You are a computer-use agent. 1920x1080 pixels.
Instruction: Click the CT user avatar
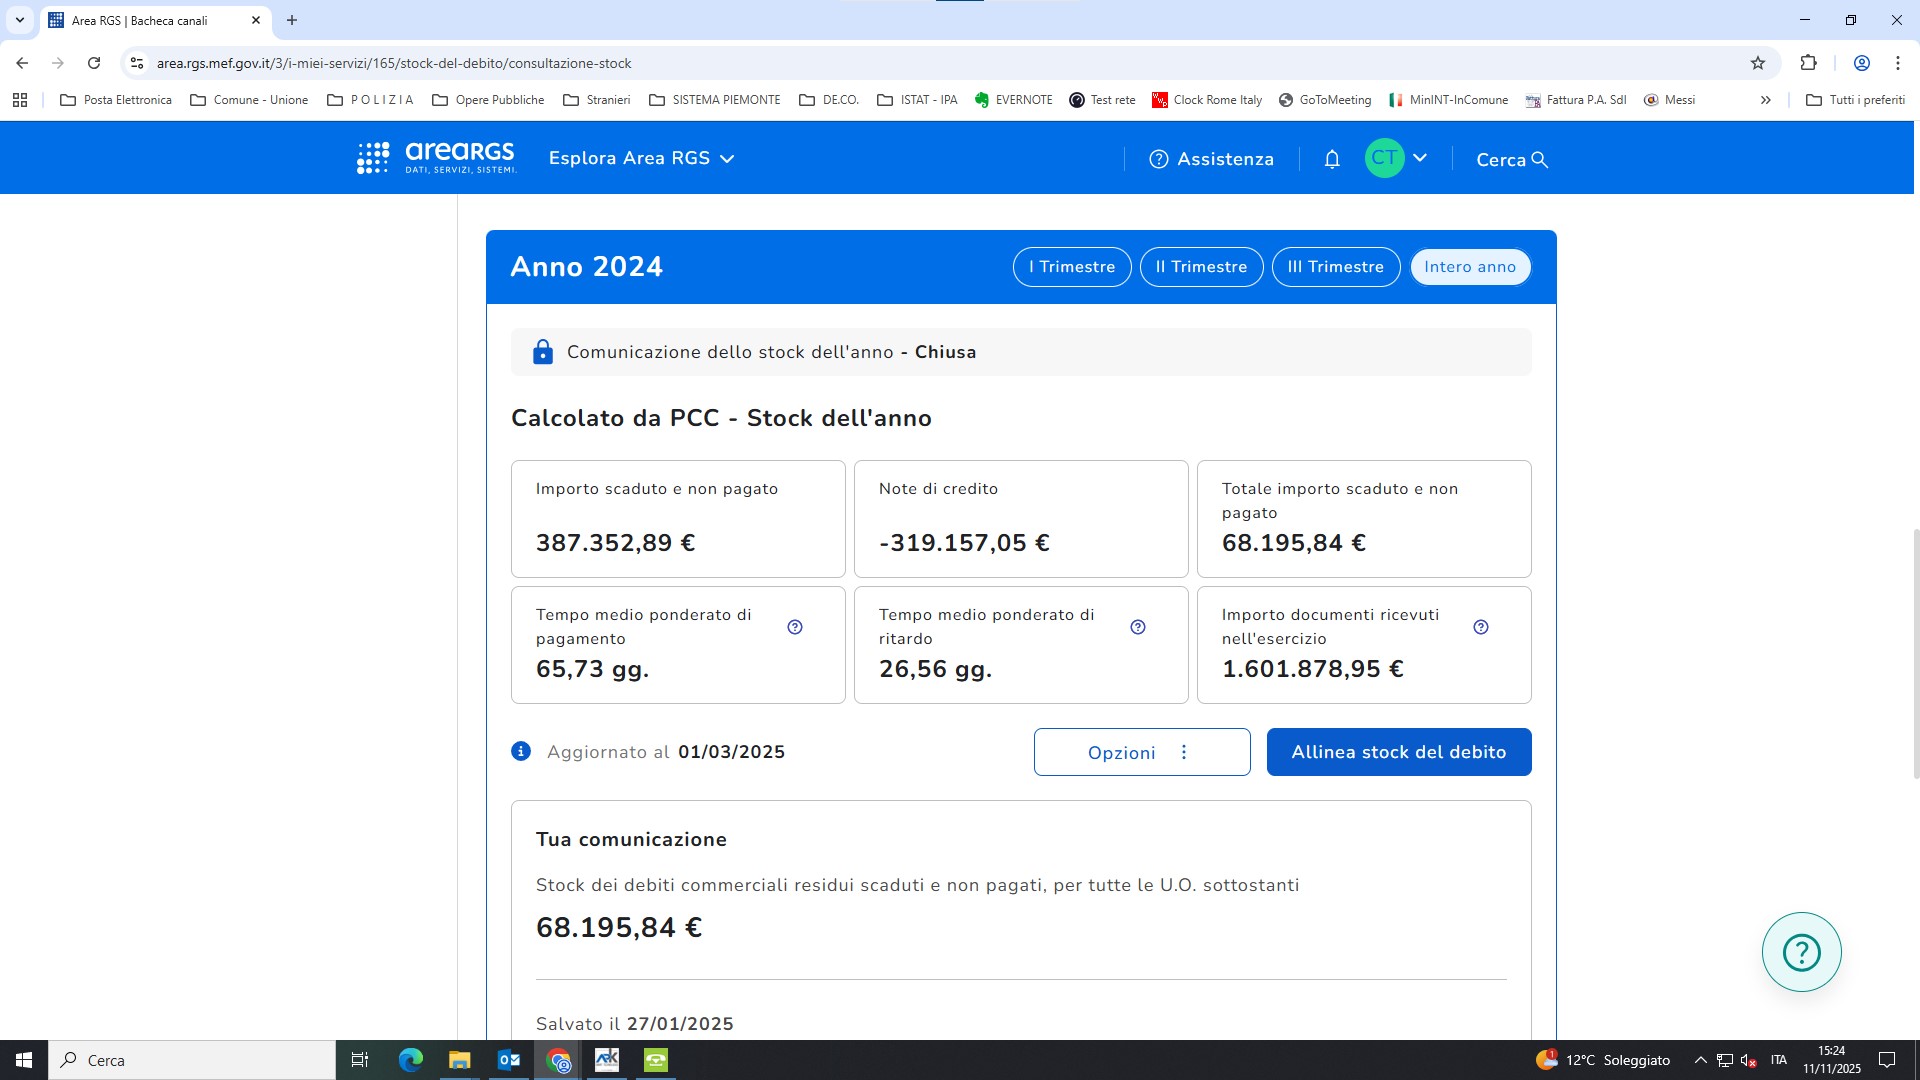coord(1384,158)
